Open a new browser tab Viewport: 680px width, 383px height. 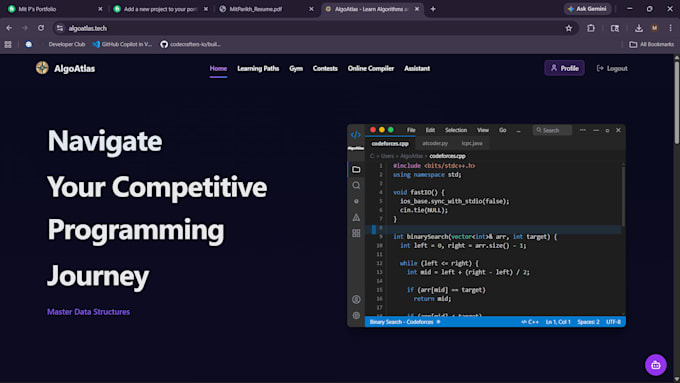[x=432, y=9]
